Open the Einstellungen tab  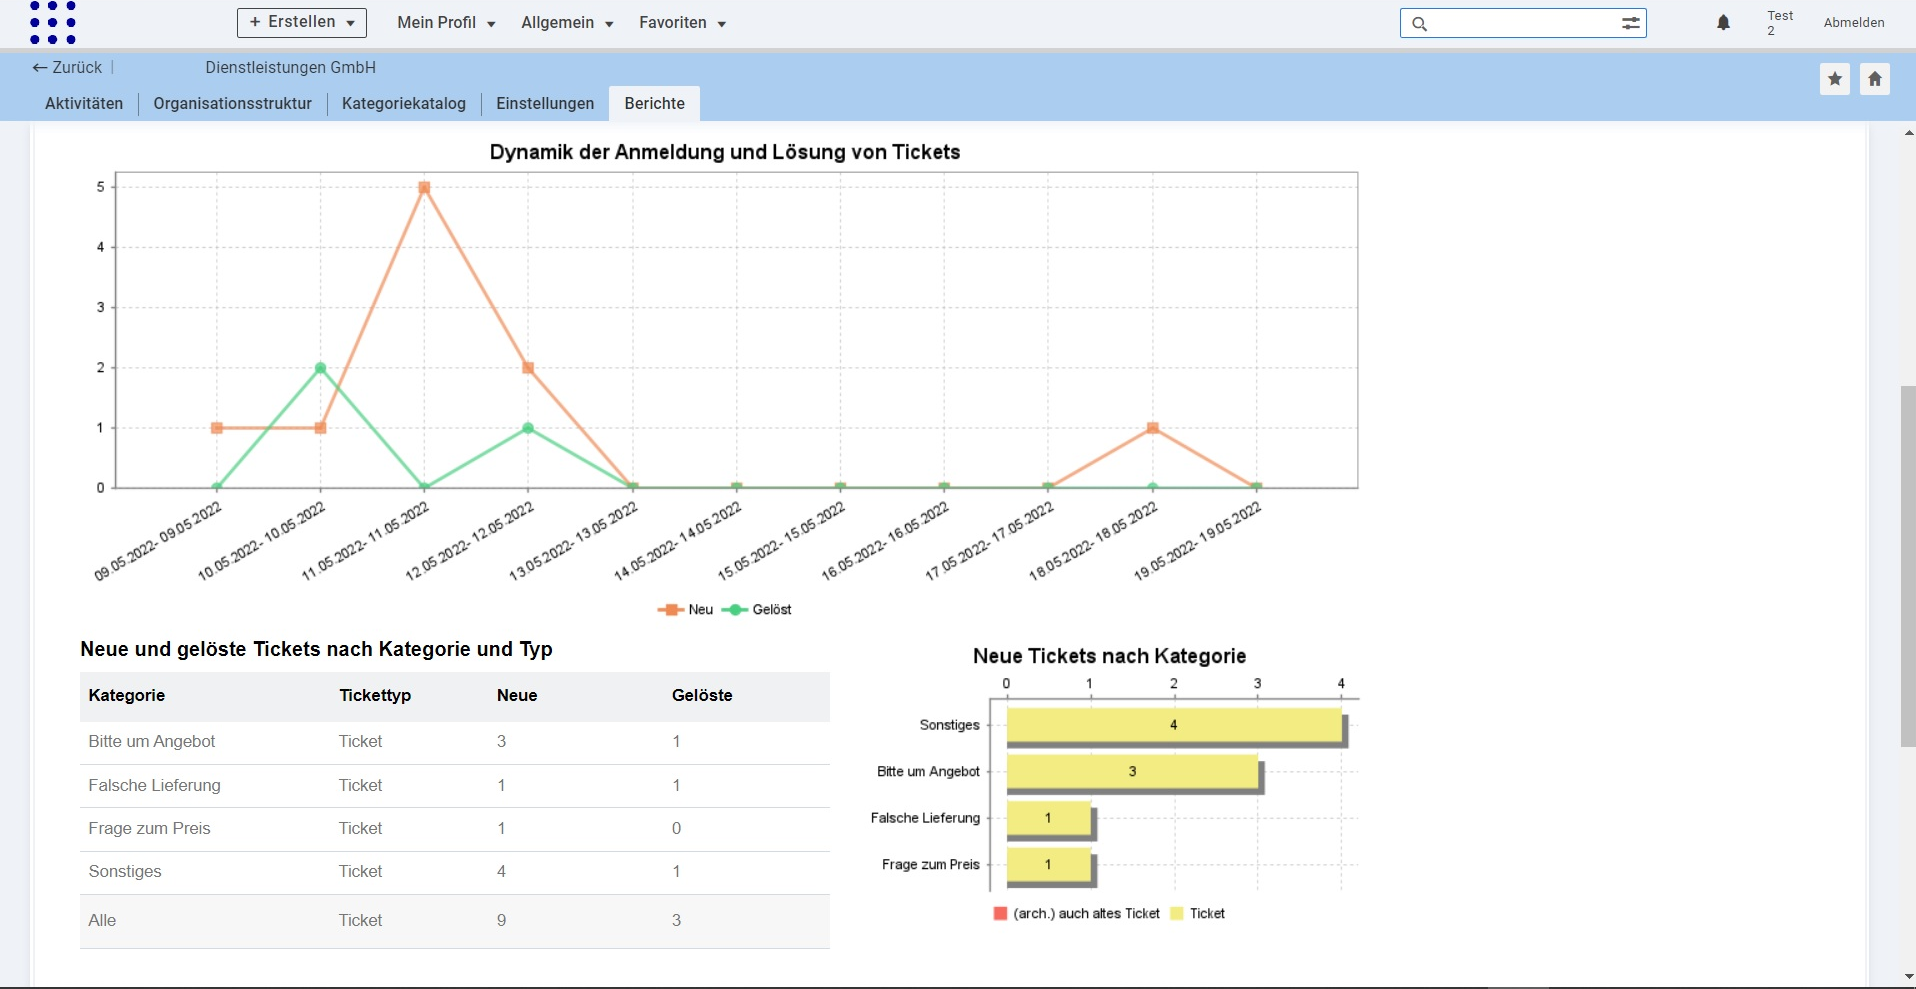click(x=545, y=103)
